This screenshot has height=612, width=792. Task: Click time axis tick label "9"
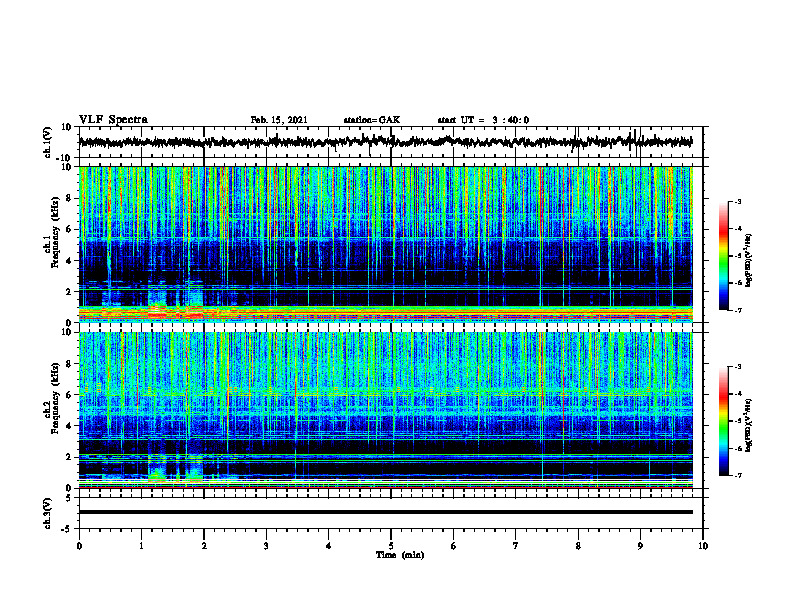(x=640, y=546)
